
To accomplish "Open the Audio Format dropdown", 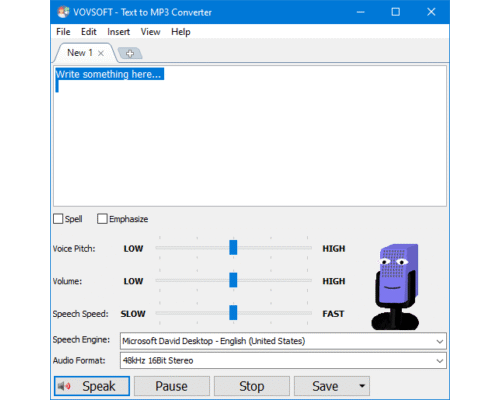I will coord(283,361).
